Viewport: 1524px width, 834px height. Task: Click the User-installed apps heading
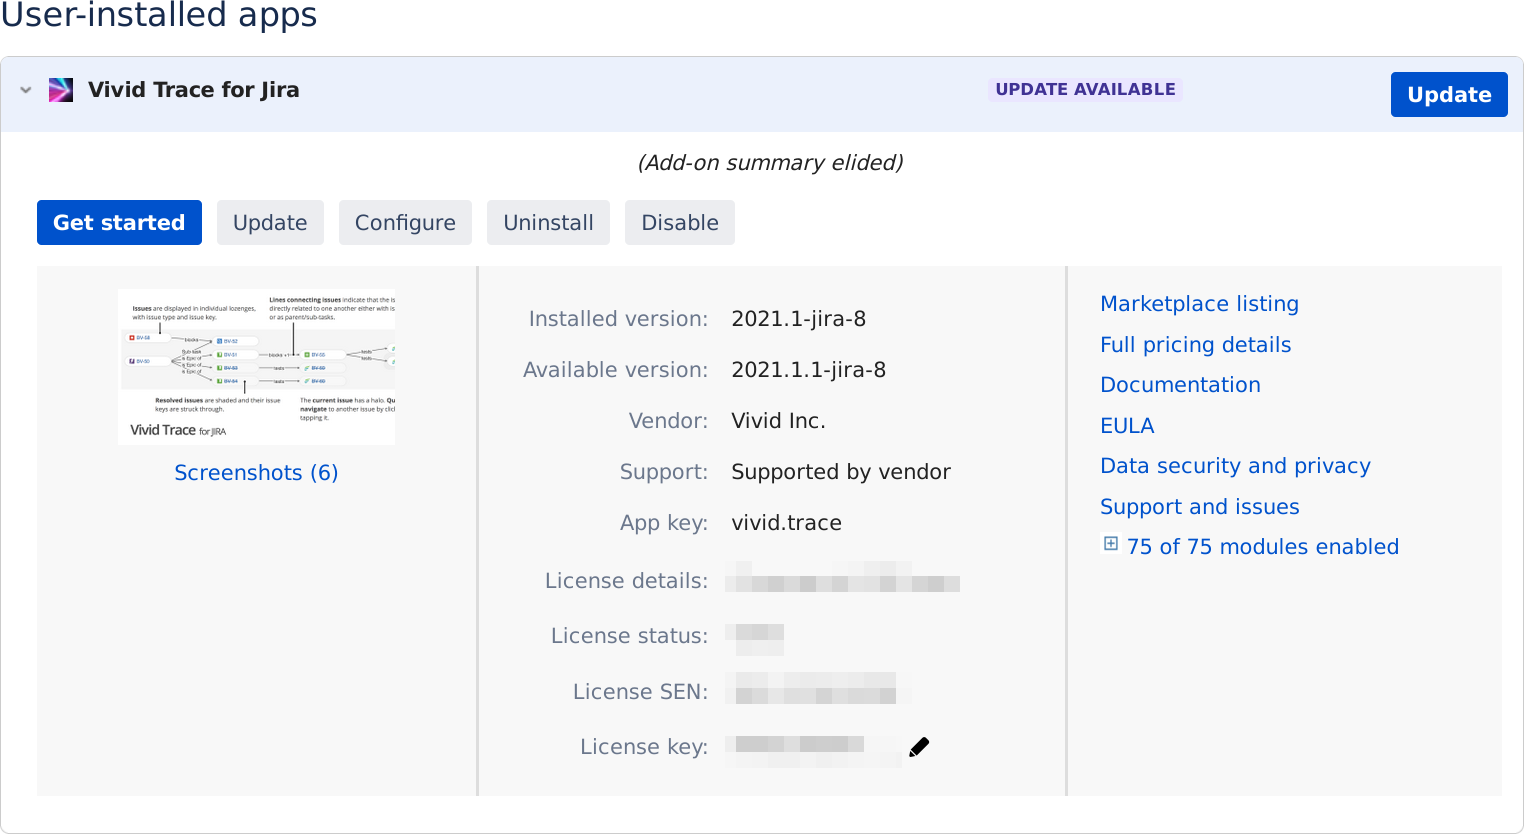click(x=159, y=14)
